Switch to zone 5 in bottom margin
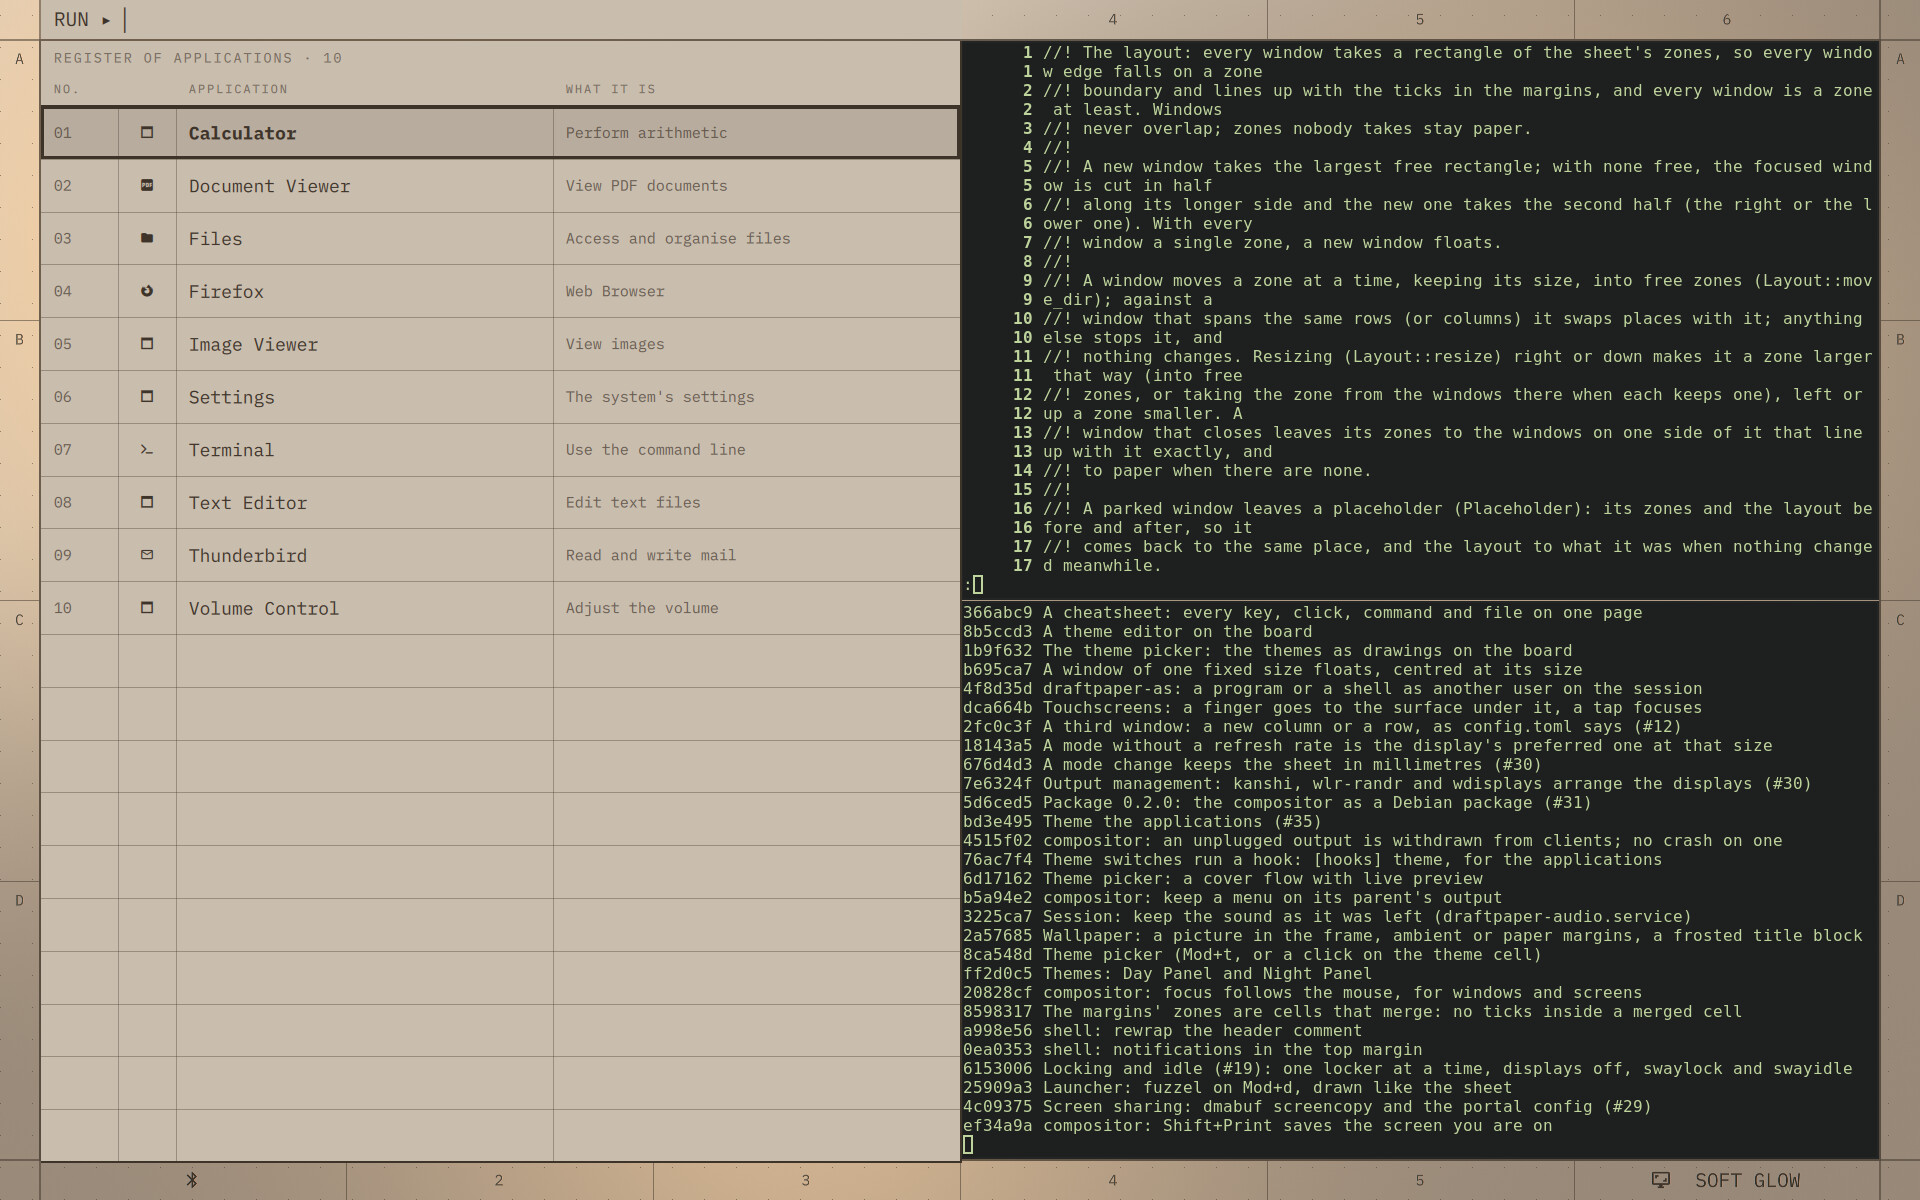This screenshot has height=1200, width=1920. coord(1420,1181)
